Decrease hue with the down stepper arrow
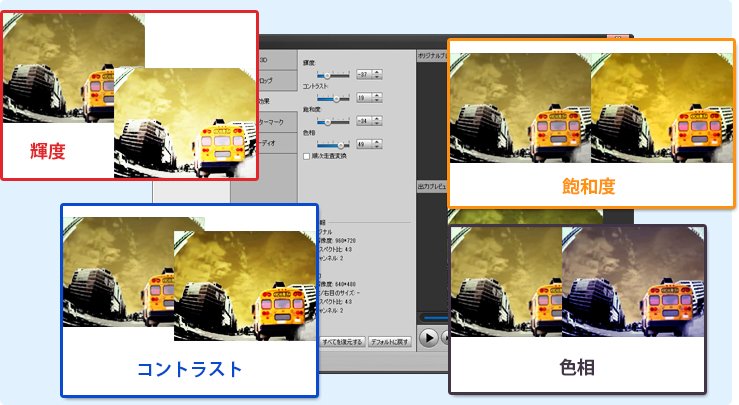This screenshot has height=405, width=739. [377, 147]
